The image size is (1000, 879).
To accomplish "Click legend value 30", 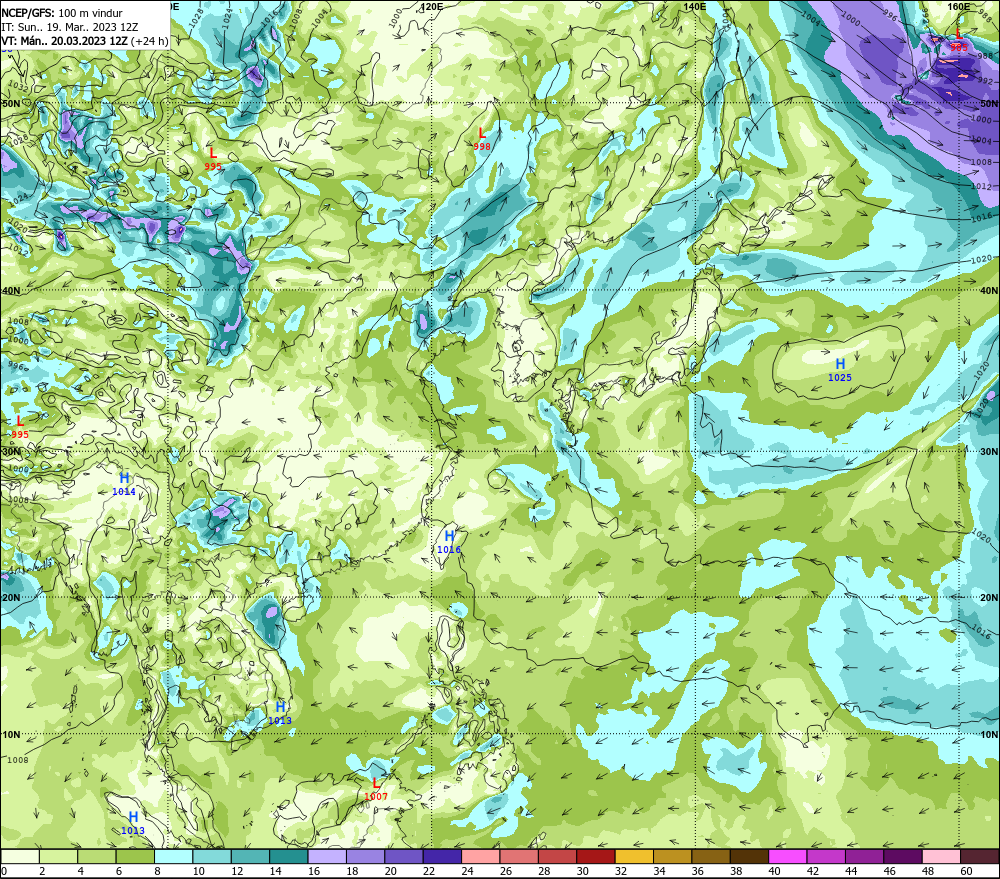I will [582, 871].
